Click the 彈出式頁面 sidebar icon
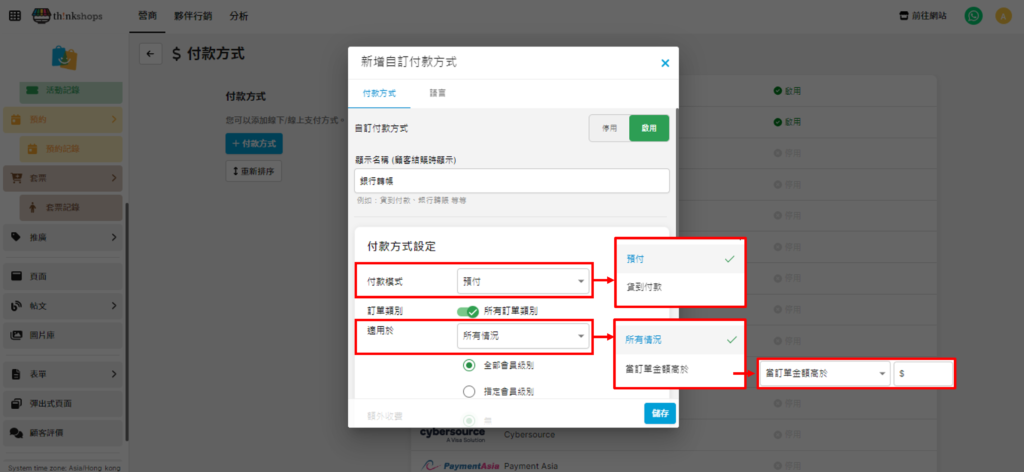1024x472 pixels. [x=17, y=403]
